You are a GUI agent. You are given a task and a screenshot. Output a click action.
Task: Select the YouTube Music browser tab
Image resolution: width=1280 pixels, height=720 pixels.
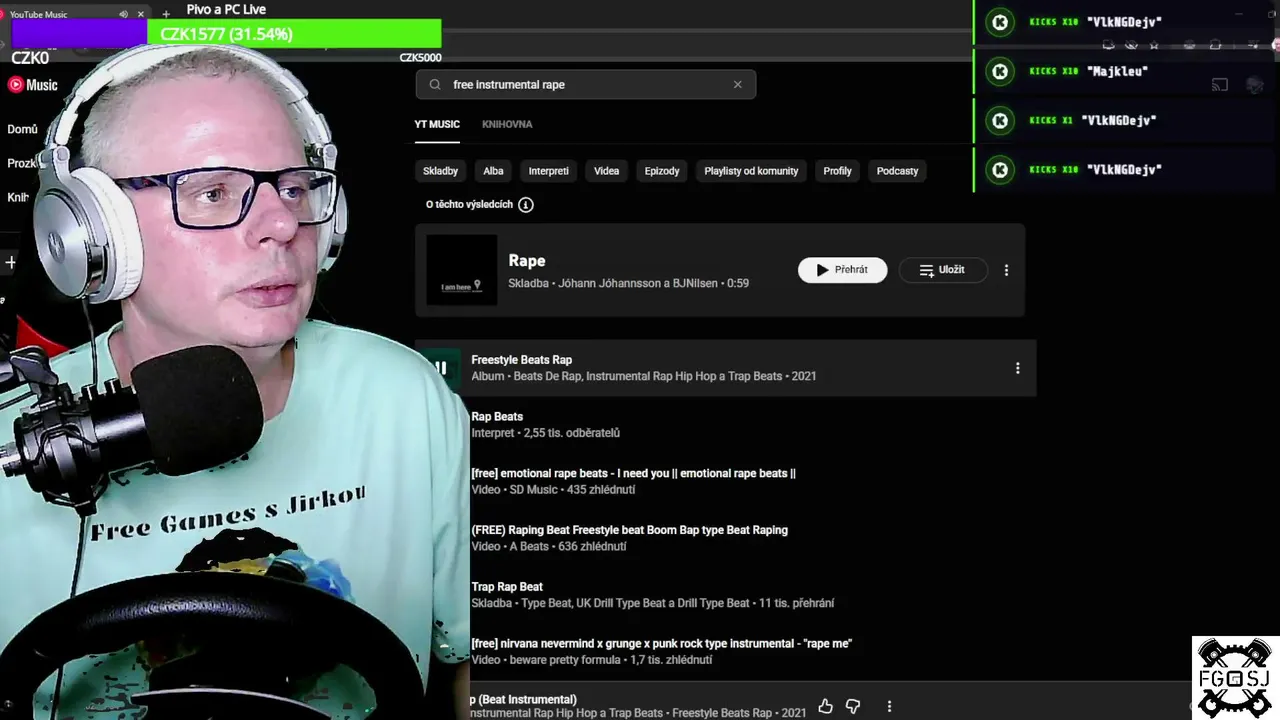75,14
